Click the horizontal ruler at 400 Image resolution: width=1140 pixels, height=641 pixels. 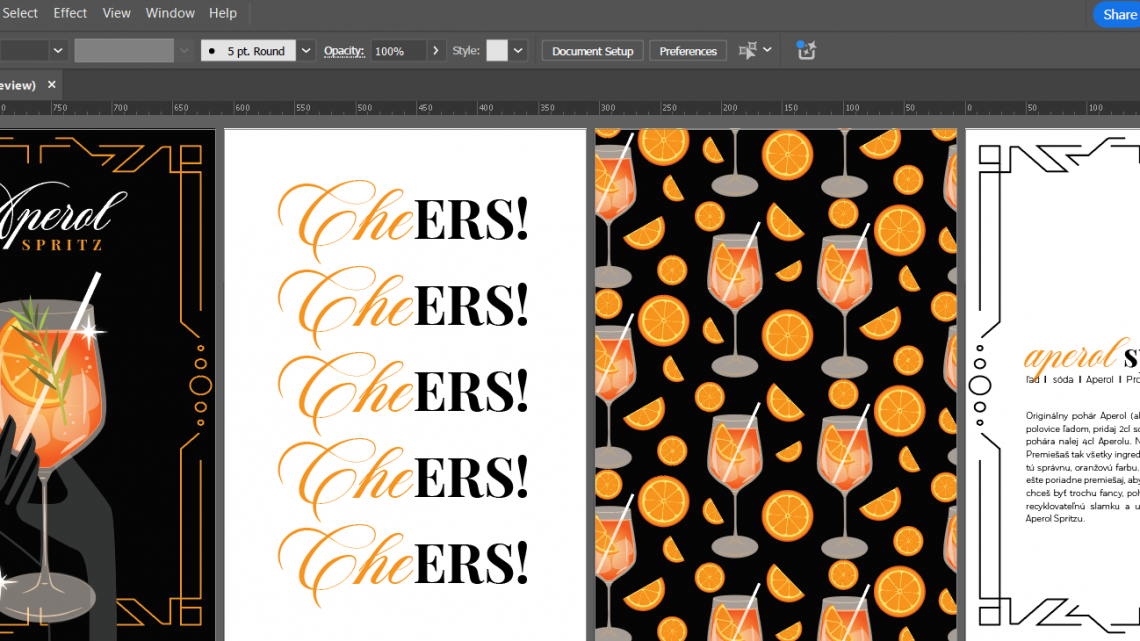[486, 108]
